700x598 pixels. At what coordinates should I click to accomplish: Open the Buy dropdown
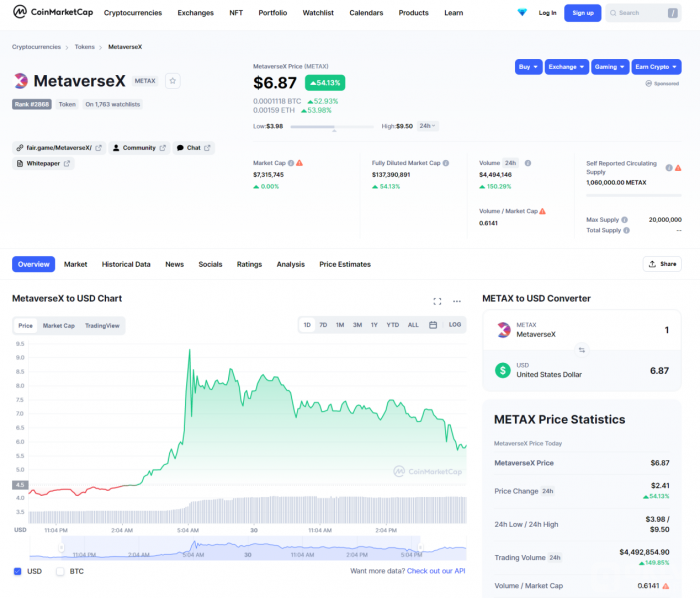click(x=529, y=67)
